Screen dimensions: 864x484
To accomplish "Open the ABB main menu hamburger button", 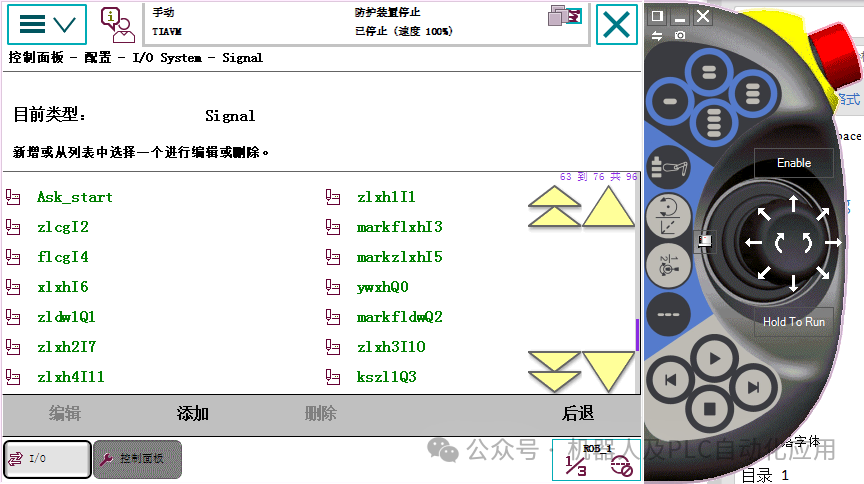I will tap(47, 24).
